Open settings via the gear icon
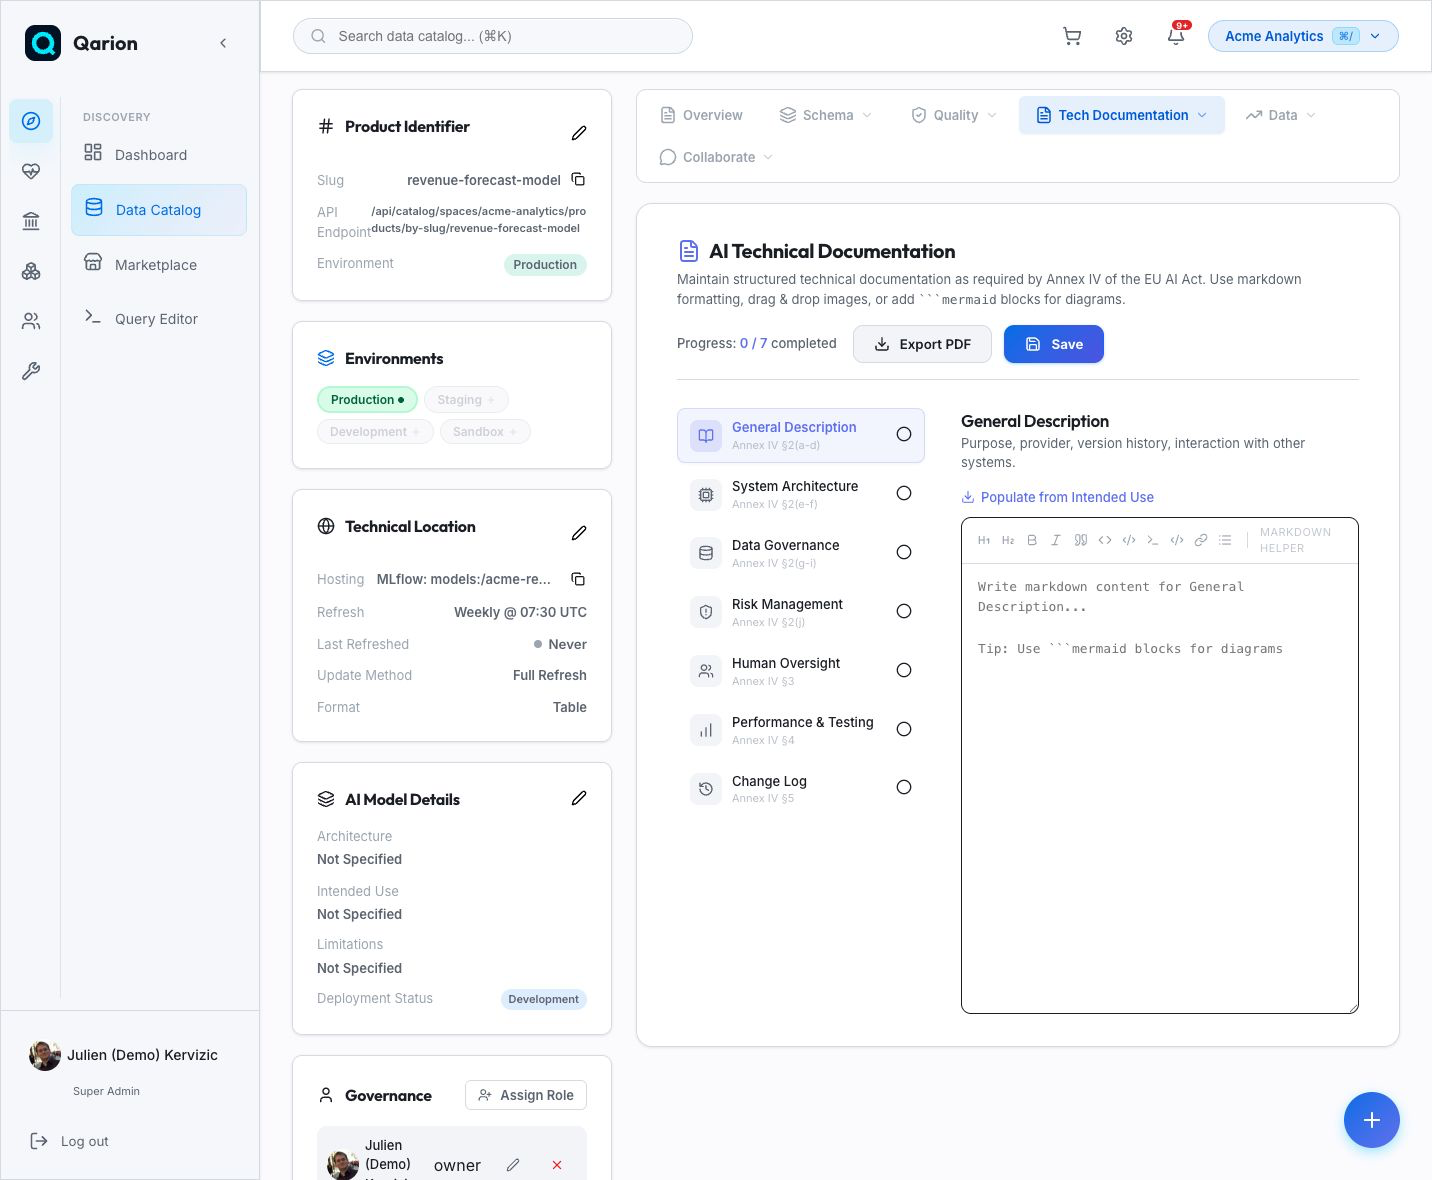 1124,36
